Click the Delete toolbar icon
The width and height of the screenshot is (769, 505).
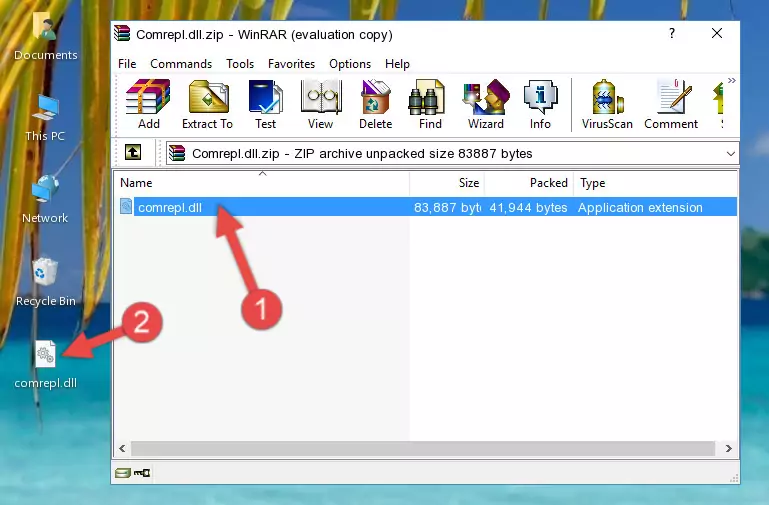click(375, 104)
